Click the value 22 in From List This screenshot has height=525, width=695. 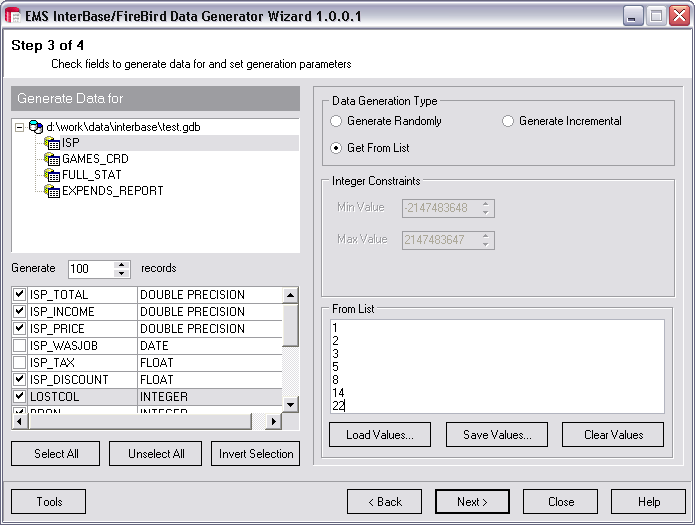[x=338, y=405]
